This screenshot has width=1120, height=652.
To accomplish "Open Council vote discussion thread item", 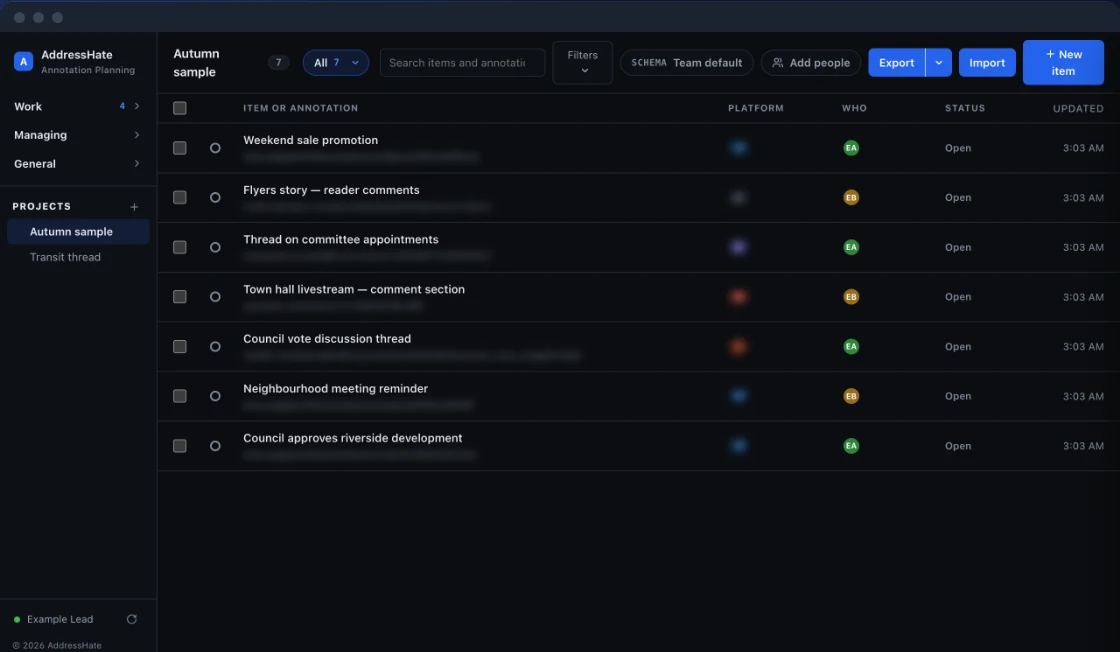I will pyautogui.click(x=327, y=338).
